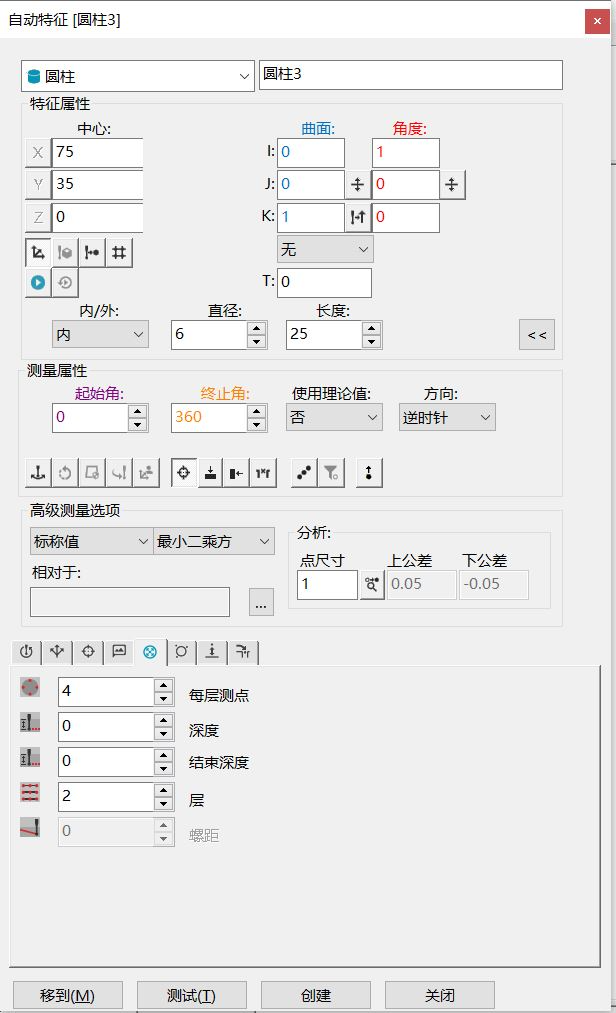The image size is (616, 1013).
Task: Click the snap-to-grid hash icon
Action: [118, 253]
